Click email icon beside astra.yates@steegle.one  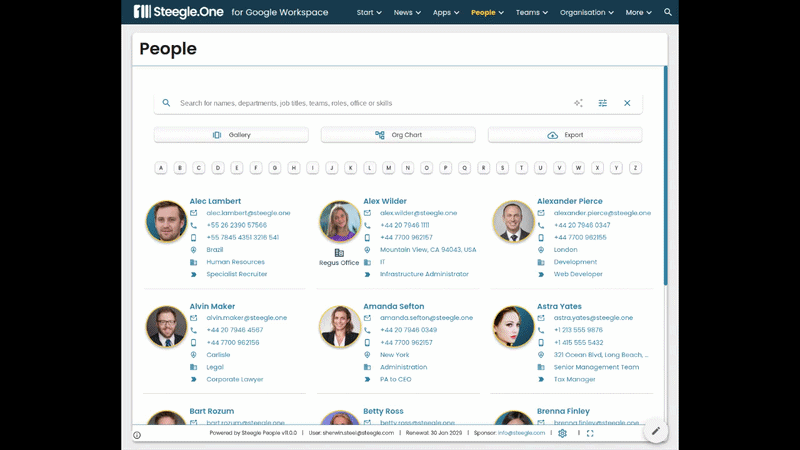click(541, 318)
